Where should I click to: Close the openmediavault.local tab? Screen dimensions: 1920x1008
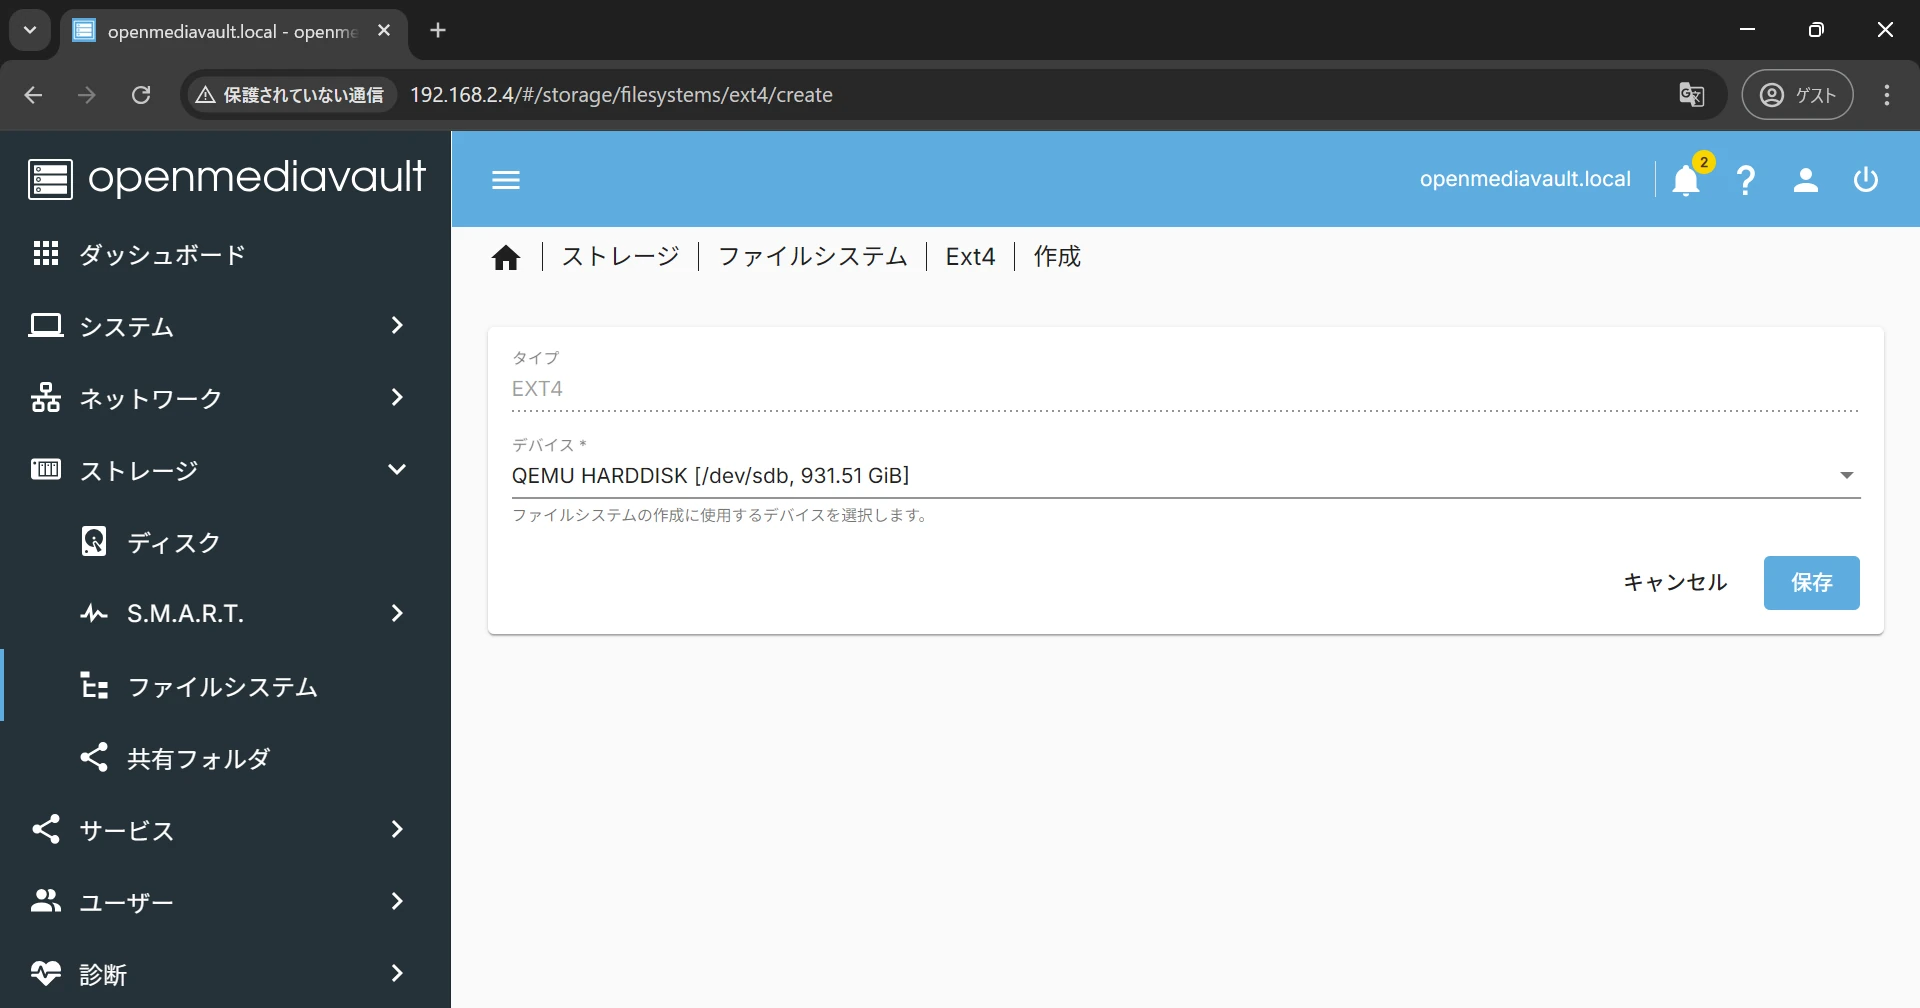coord(384,31)
